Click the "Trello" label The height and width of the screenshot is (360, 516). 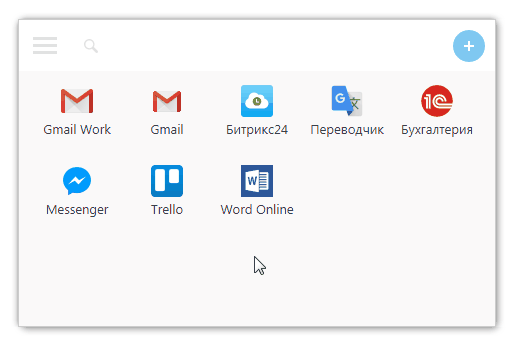click(x=167, y=210)
